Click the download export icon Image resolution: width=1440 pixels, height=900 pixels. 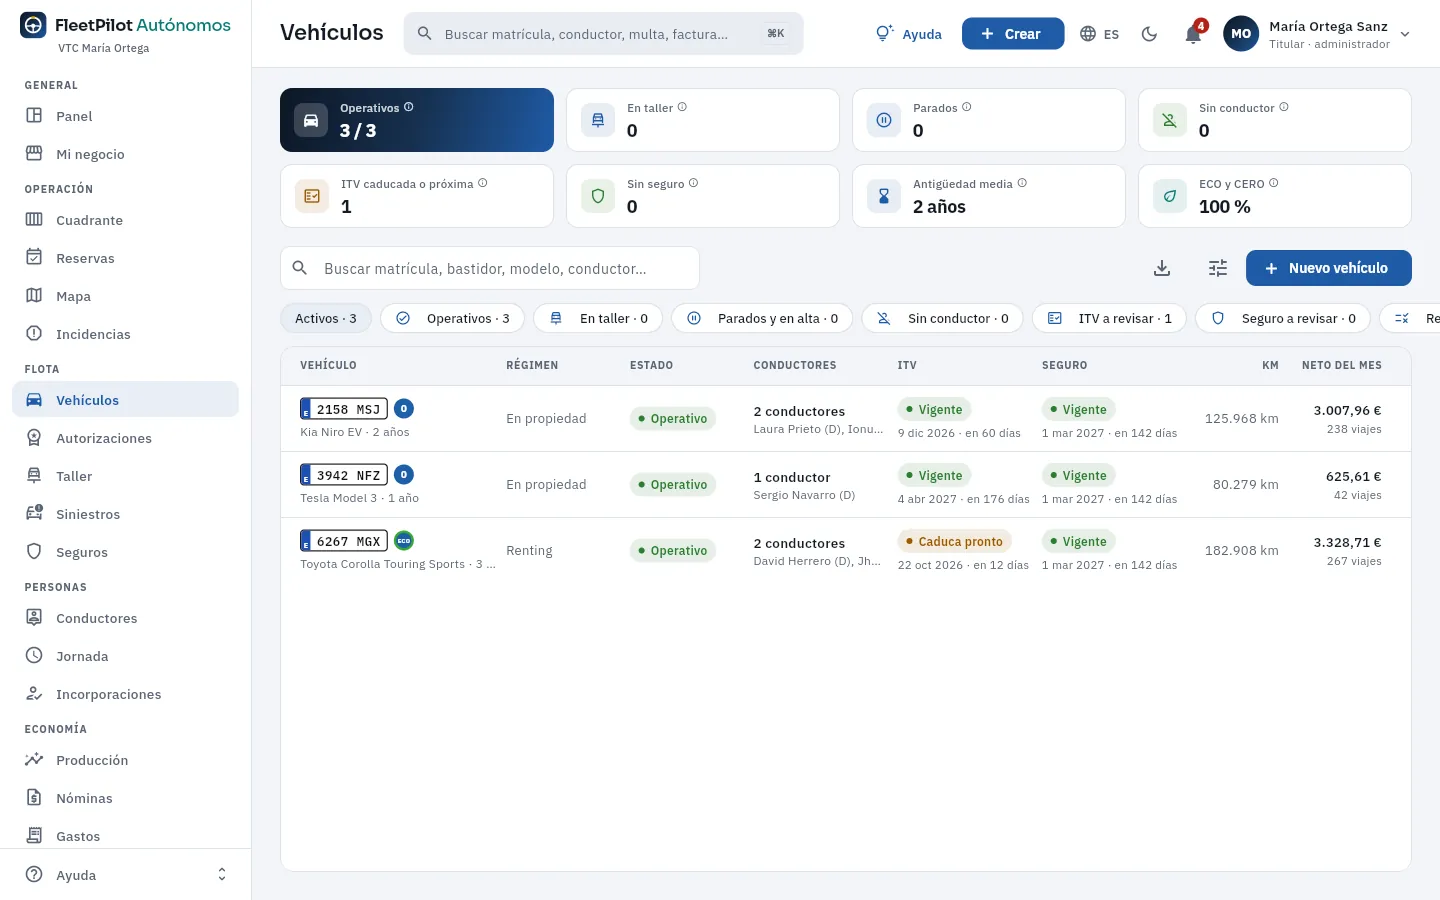coord(1162,268)
